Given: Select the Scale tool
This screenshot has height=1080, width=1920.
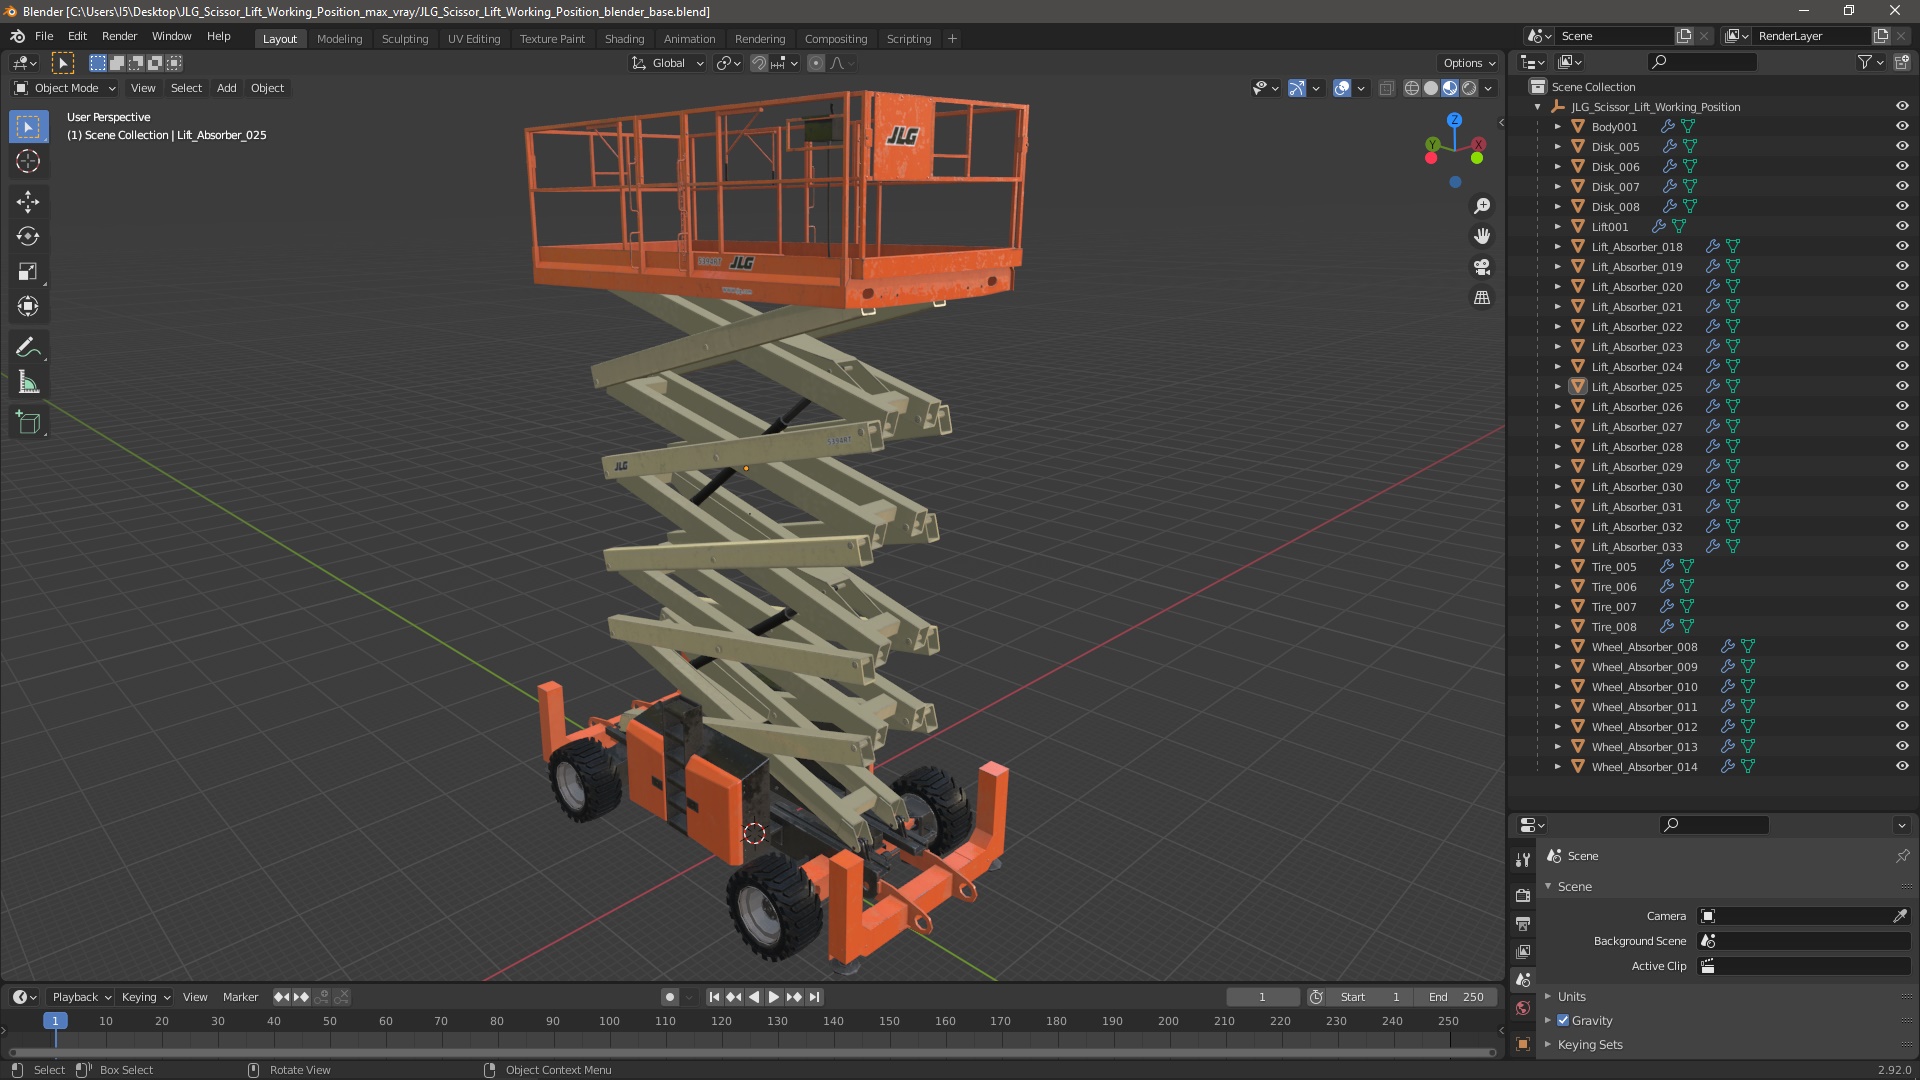Looking at the screenshot, I should [x=28, y=272].
